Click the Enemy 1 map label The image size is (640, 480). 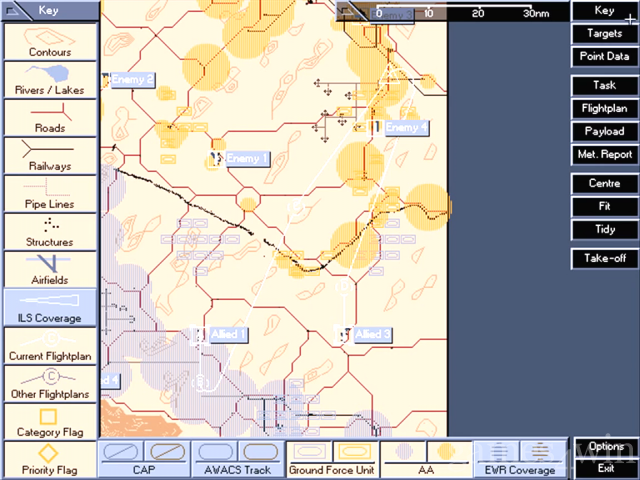coord(247,158)
